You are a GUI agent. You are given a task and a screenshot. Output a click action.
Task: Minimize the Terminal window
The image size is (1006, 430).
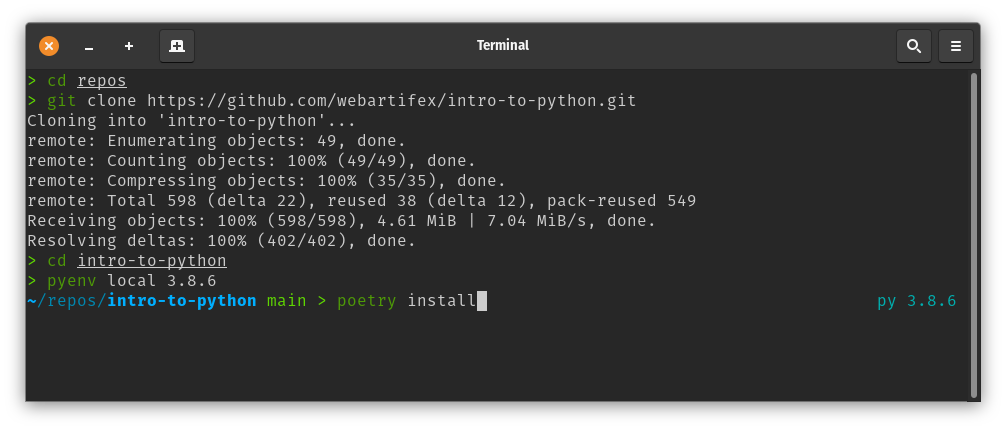89,46
